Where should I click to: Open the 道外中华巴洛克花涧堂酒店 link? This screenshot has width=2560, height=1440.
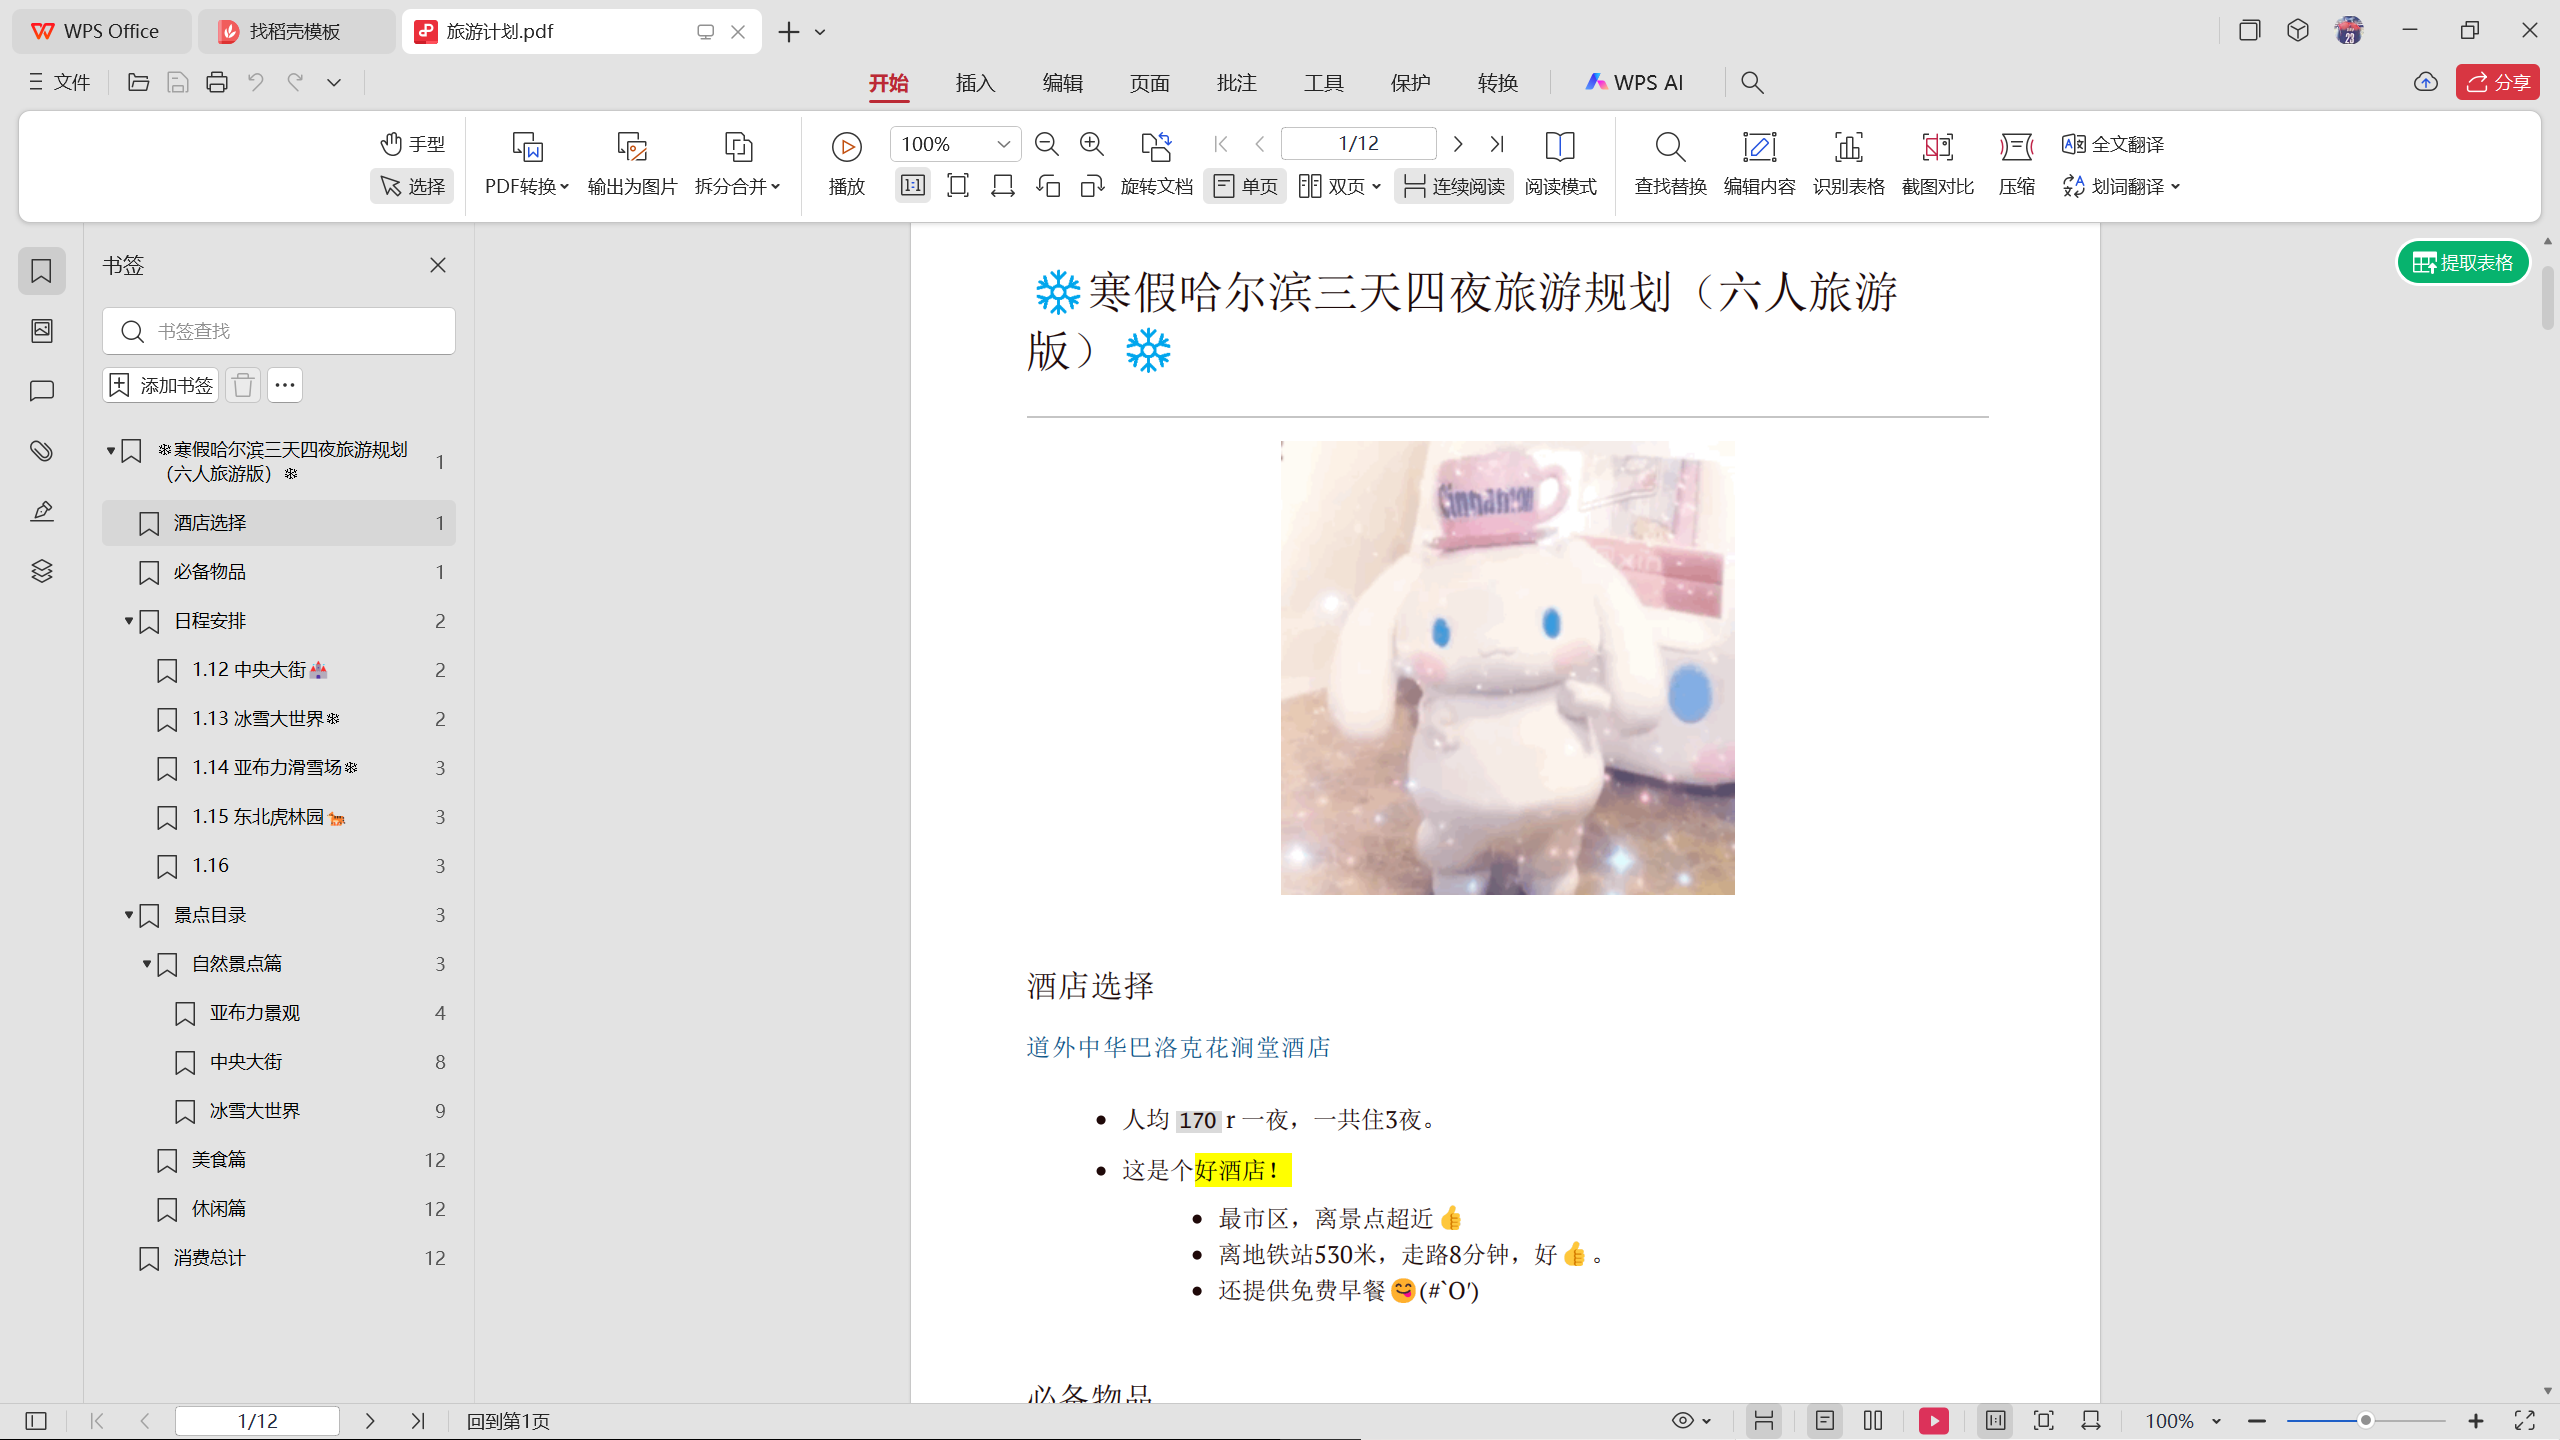(1178, 1047)
